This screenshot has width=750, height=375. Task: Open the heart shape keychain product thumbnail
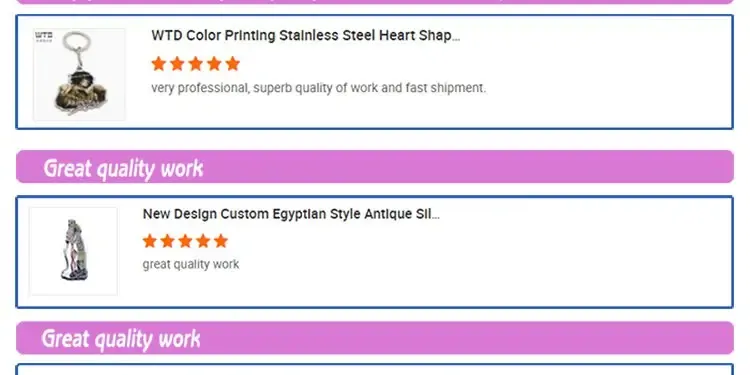coord(79,74)
